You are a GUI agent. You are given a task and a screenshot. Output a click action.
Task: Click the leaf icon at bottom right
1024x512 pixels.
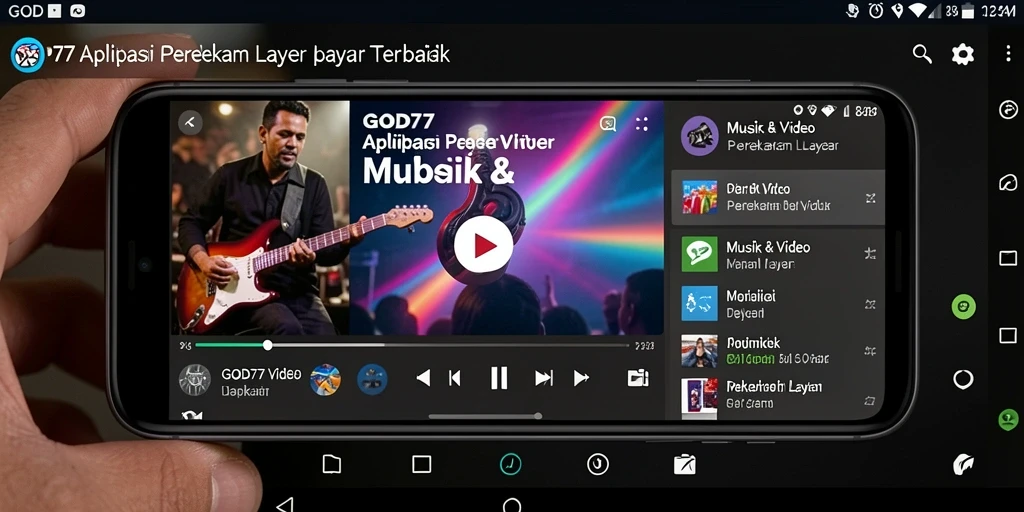tap(963, 464)
